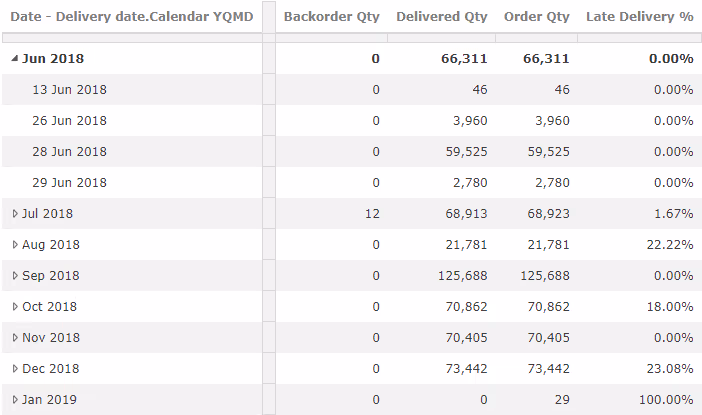The width and height of the screenshot is (702, 415).
Task: Collapse the Jun 2018 row
Action: click(x=14, y=59)
